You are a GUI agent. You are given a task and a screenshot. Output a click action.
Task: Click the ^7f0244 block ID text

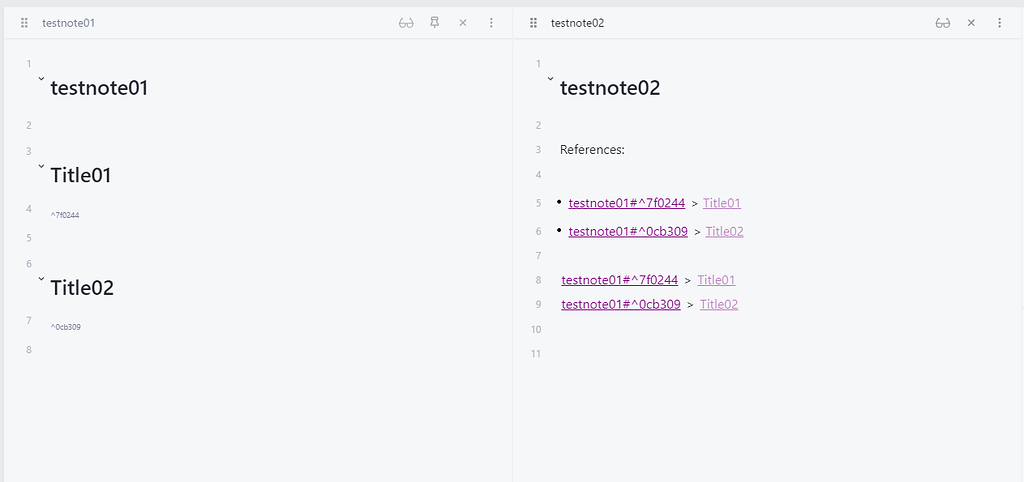coord(65,215)
